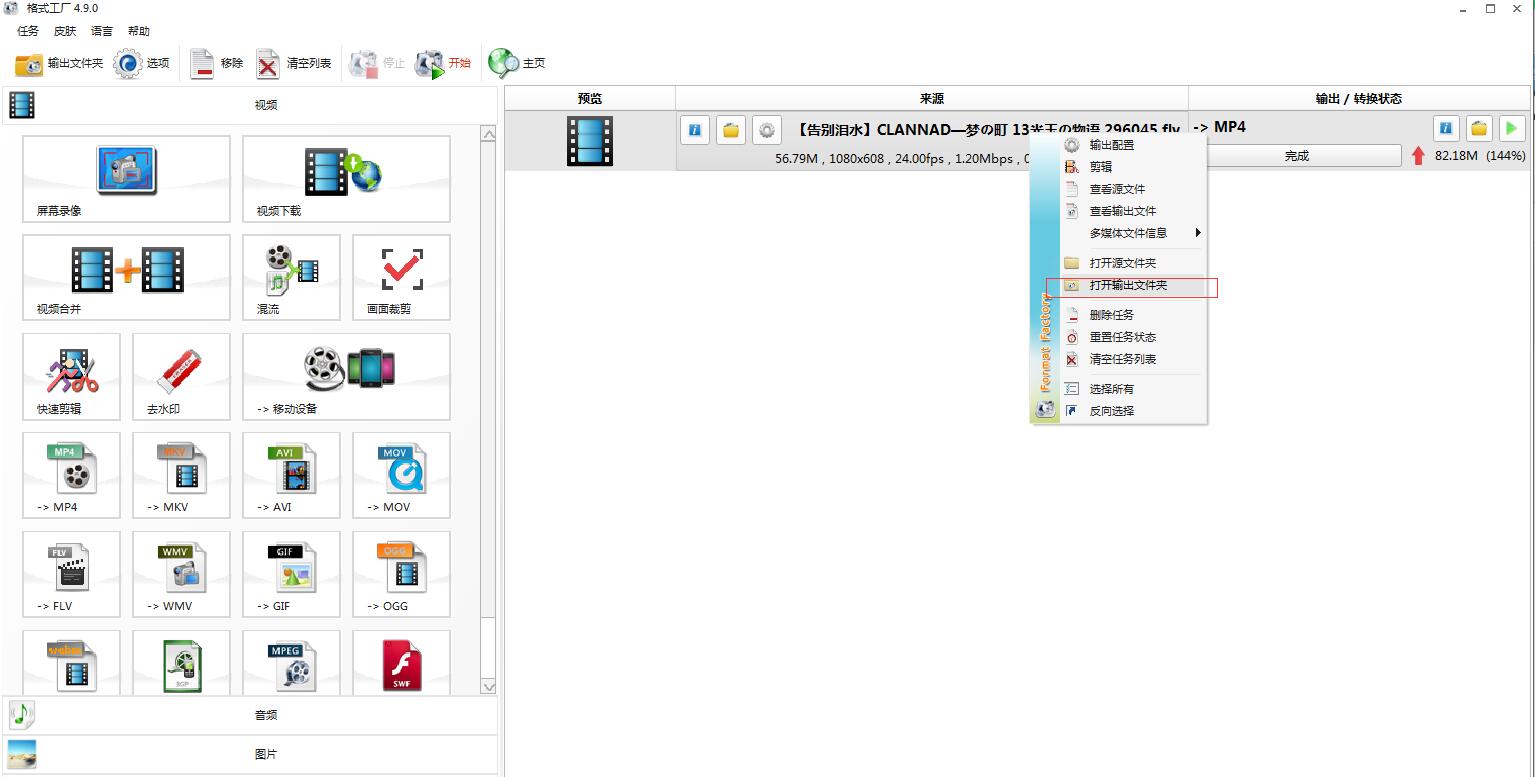Collapse the 视频 category header
The image size is (1535, 777).
point(249,105)
